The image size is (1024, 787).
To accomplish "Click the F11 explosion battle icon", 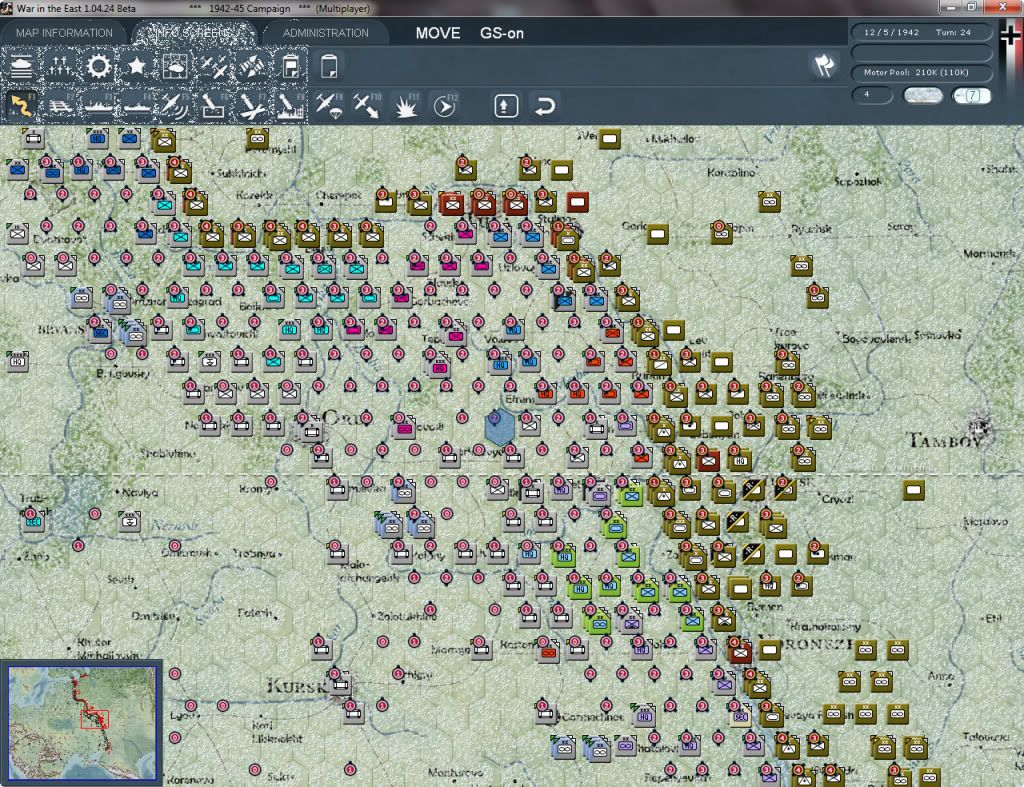I will click(406, 106).
